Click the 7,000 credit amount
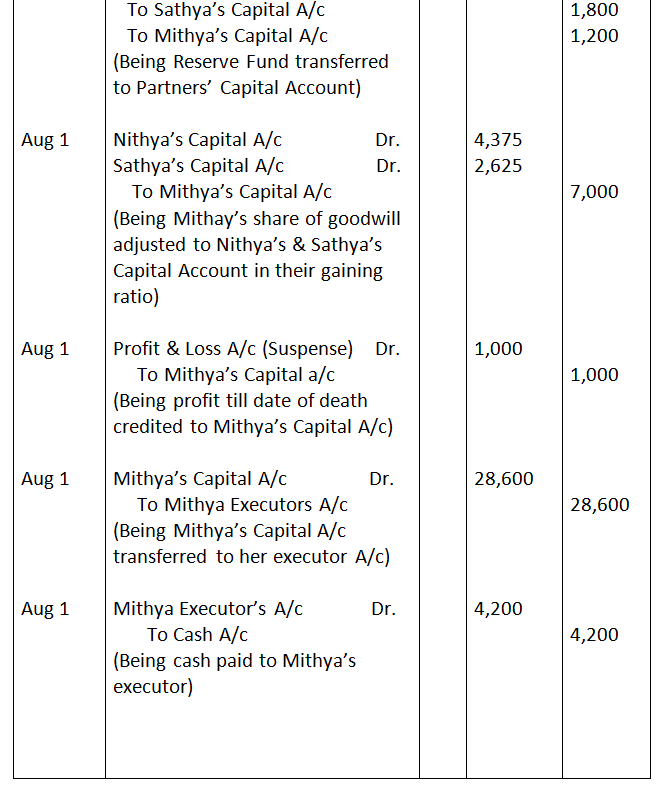 594,192
